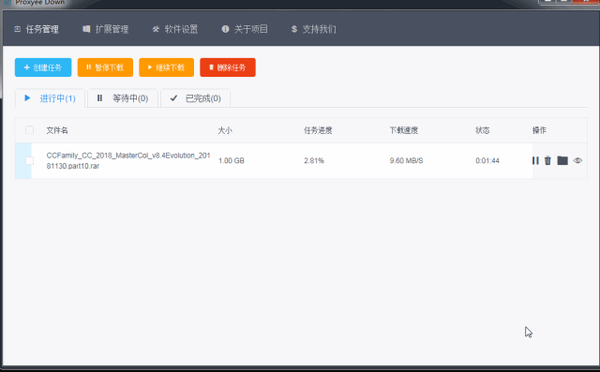Open the 任务管理 menu tab
This screenshot has width=600, height=372.
pos(37,29)
